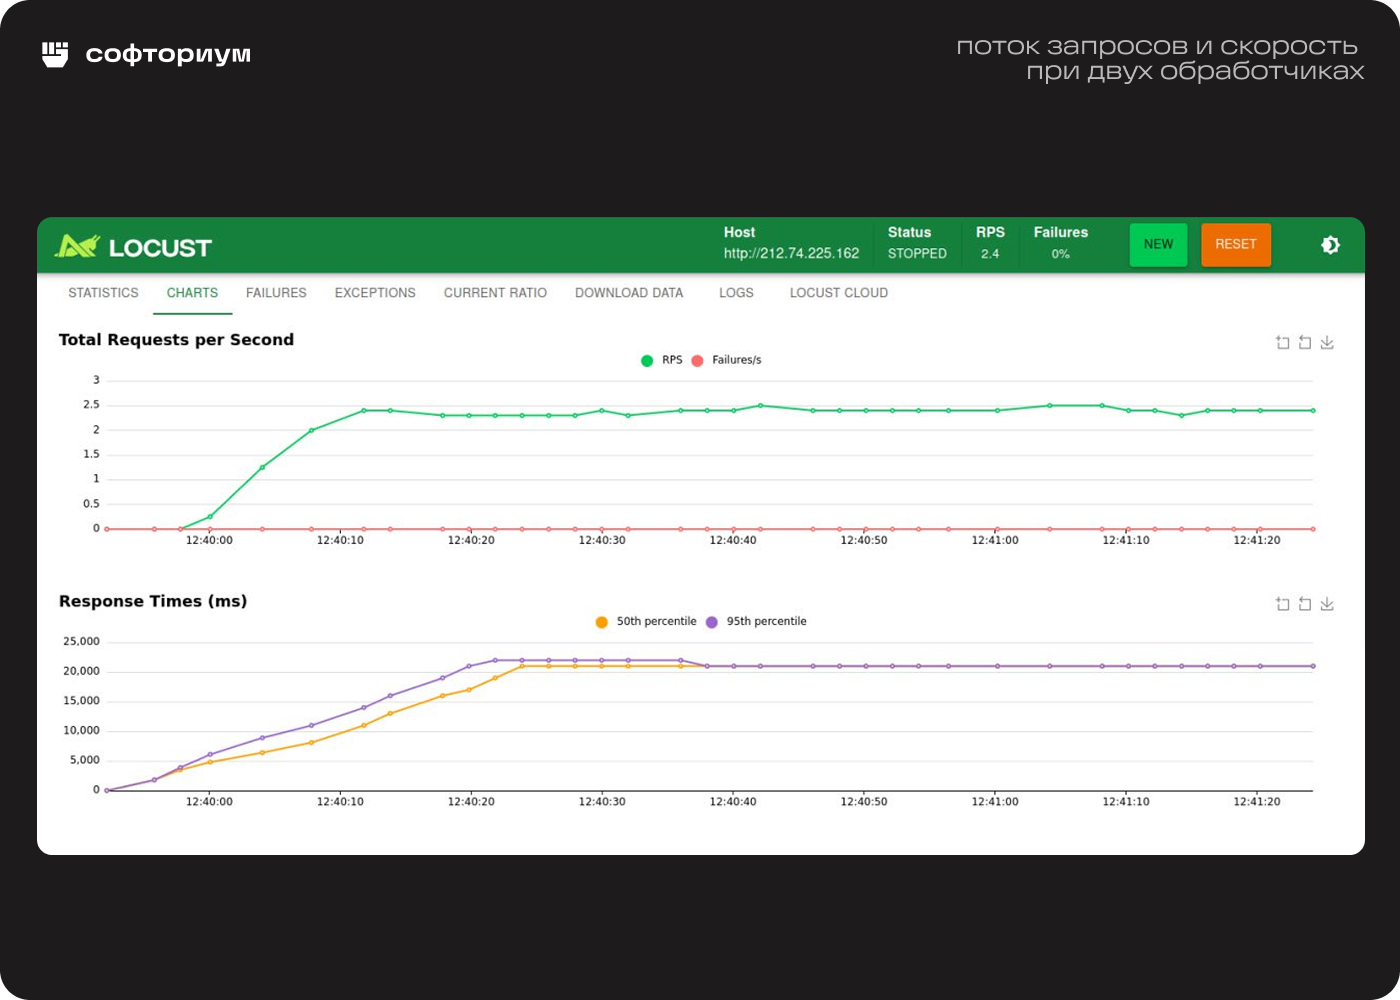Image resolution: width=1400 pixels, height=1000 pixels.
Task: Open the Failures tab
Action: pyautogui.click(x=276, y=293)
